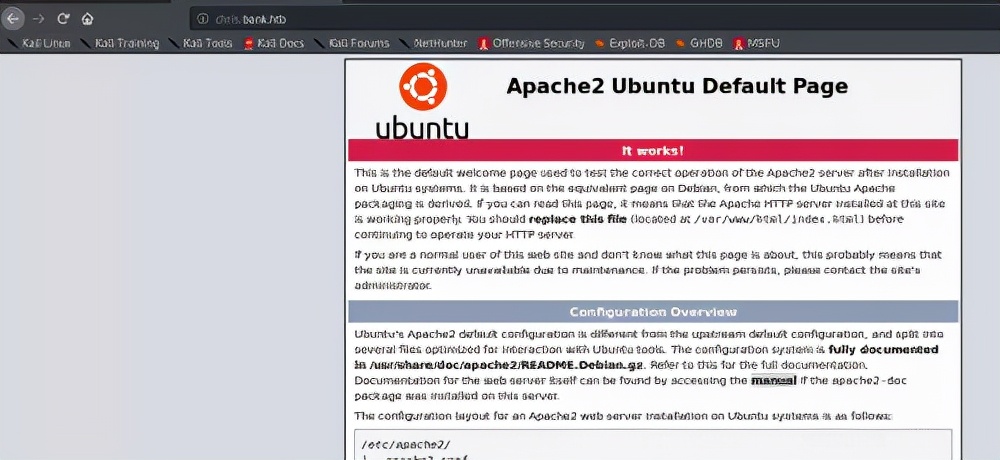Screen dimensions: 1000x460
Task: Click the red It works! banner
Action: pyautogui.click(x=653, y=151)
